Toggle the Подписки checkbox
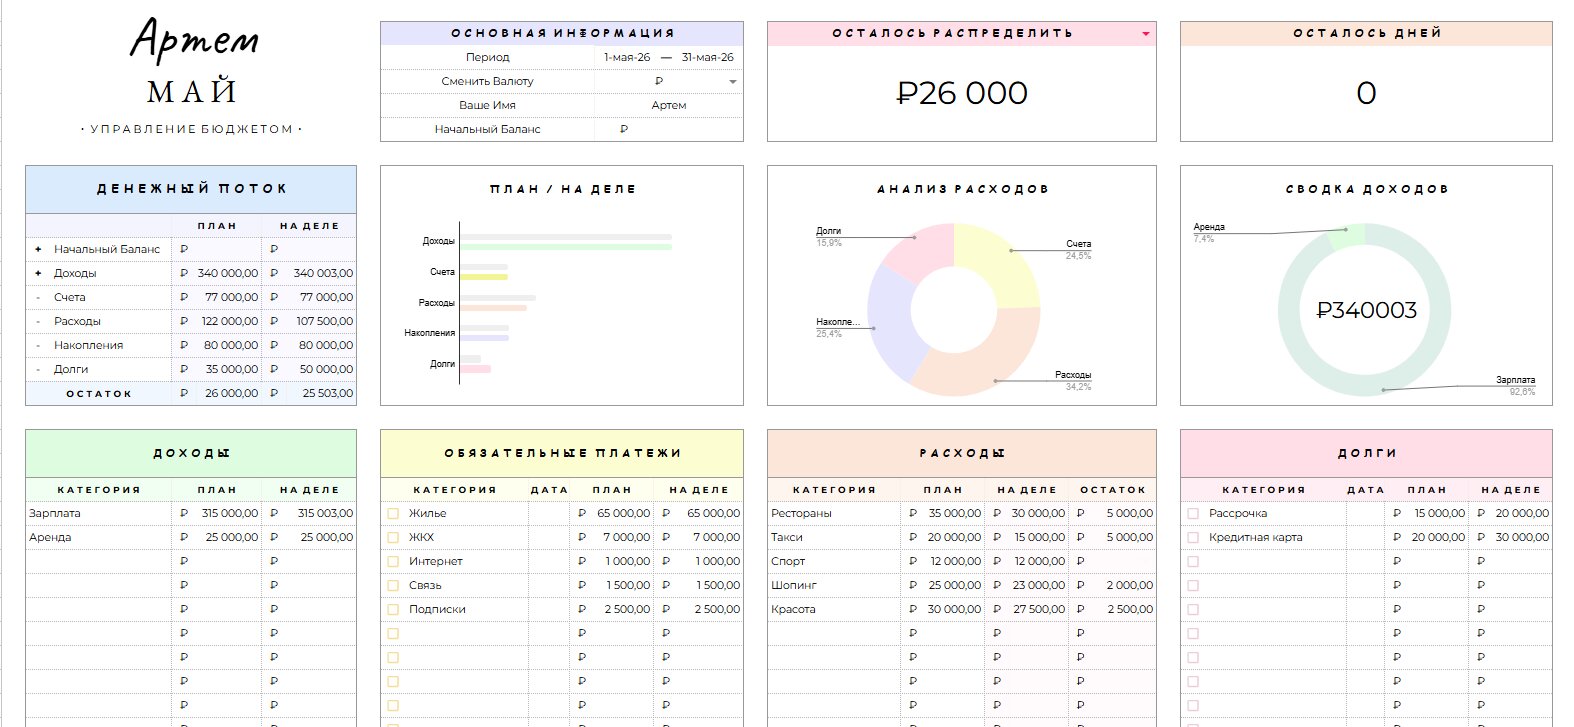1574x727 pixels. pyautogui.click(x=393, y=609)
